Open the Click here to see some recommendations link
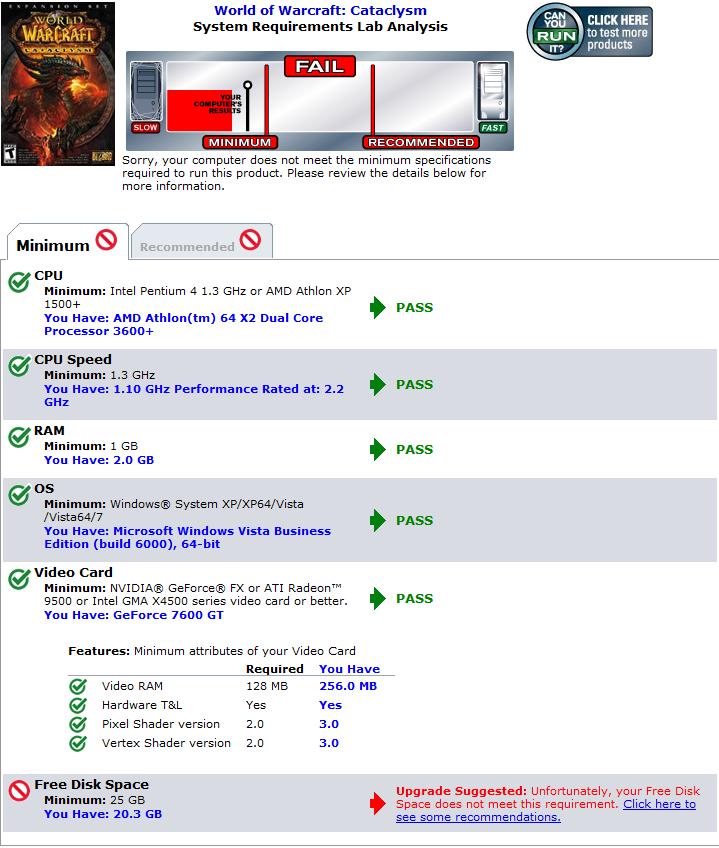 (x=546, y=811)
